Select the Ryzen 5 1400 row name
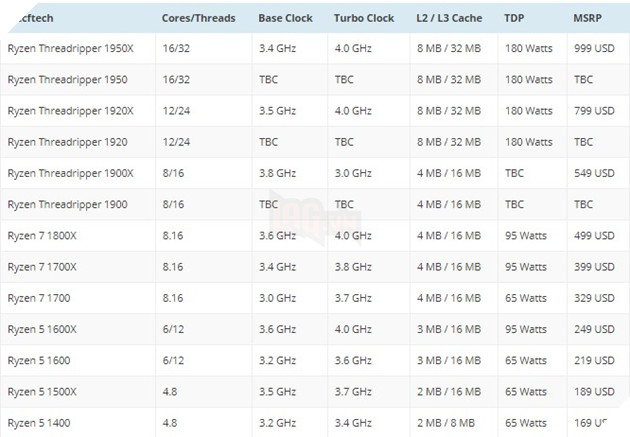This screenshot has width=630, height=437. point(39,423)
